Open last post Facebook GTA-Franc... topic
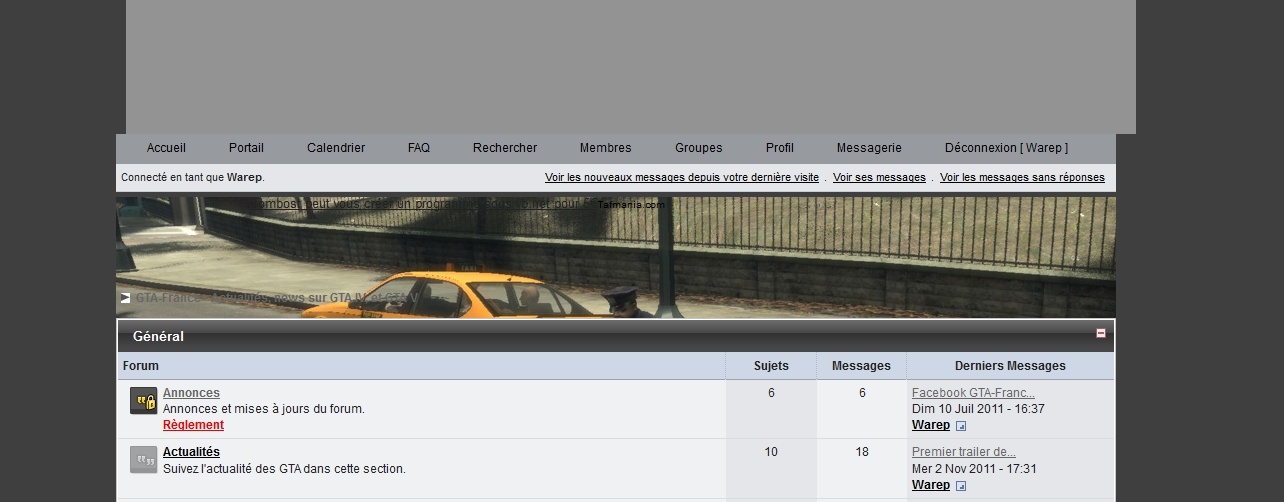 pos(973,393)
